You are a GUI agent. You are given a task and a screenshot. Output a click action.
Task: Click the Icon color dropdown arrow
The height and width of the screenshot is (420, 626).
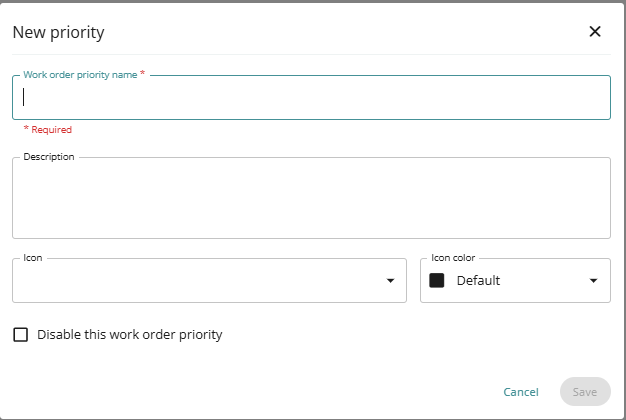click(x=594, y=281)
